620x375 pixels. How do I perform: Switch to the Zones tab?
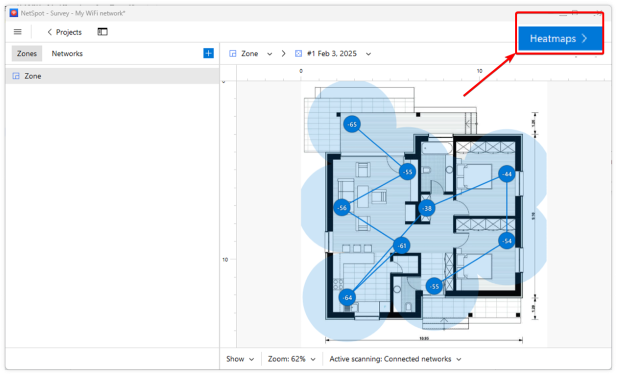[26, 53]
